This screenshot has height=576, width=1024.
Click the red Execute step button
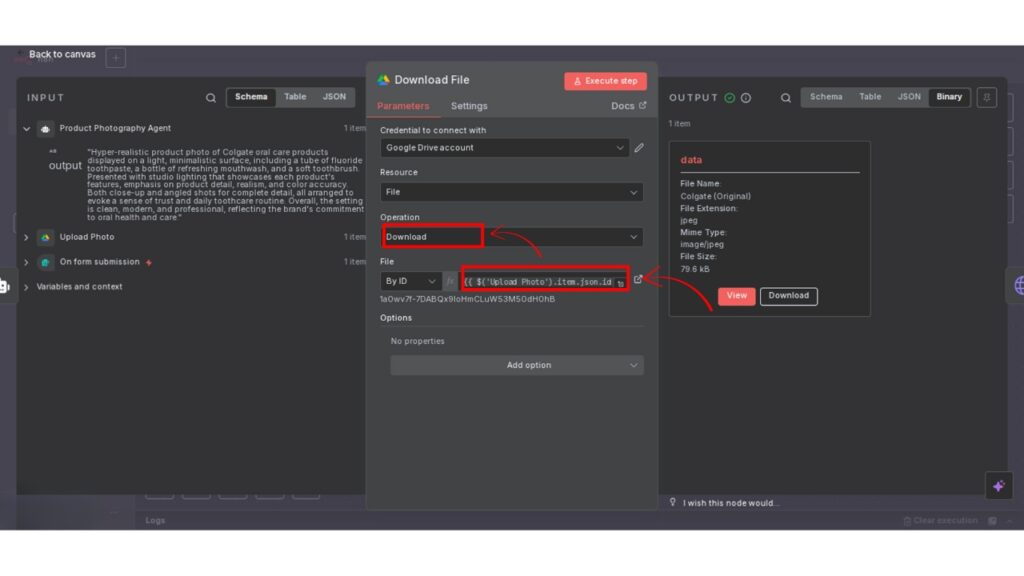click(x=605, y=81)
